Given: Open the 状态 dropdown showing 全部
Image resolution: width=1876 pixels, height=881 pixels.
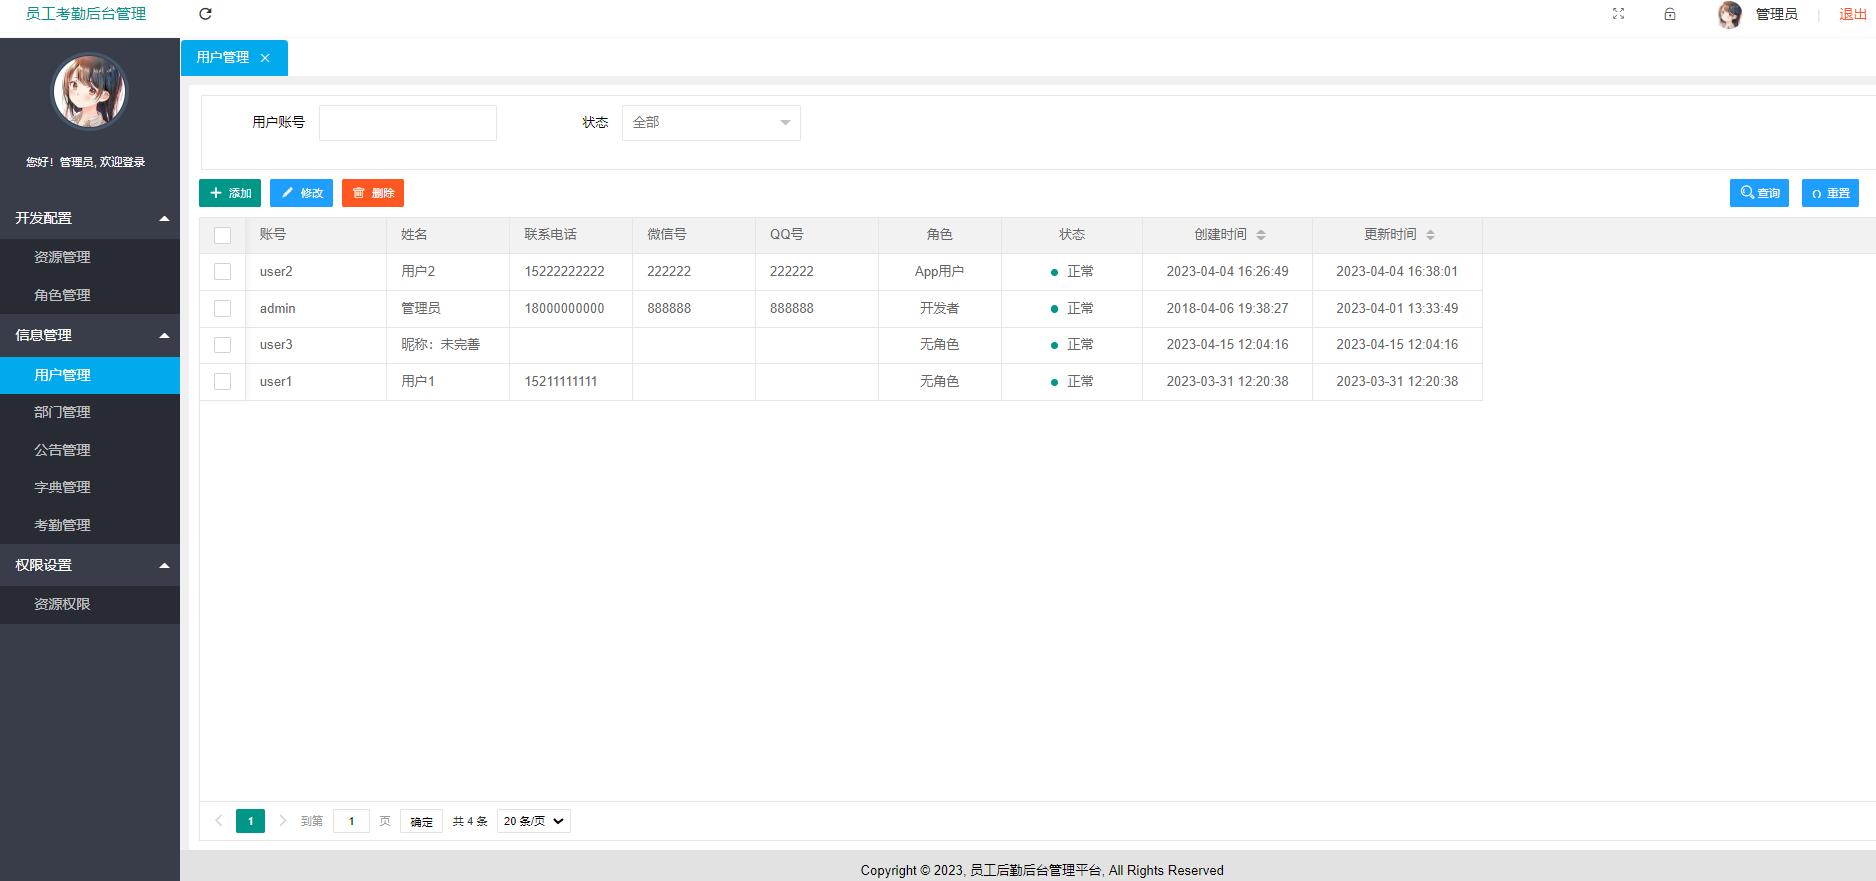Looking at the screenshot, I should [x=711, y=123].
